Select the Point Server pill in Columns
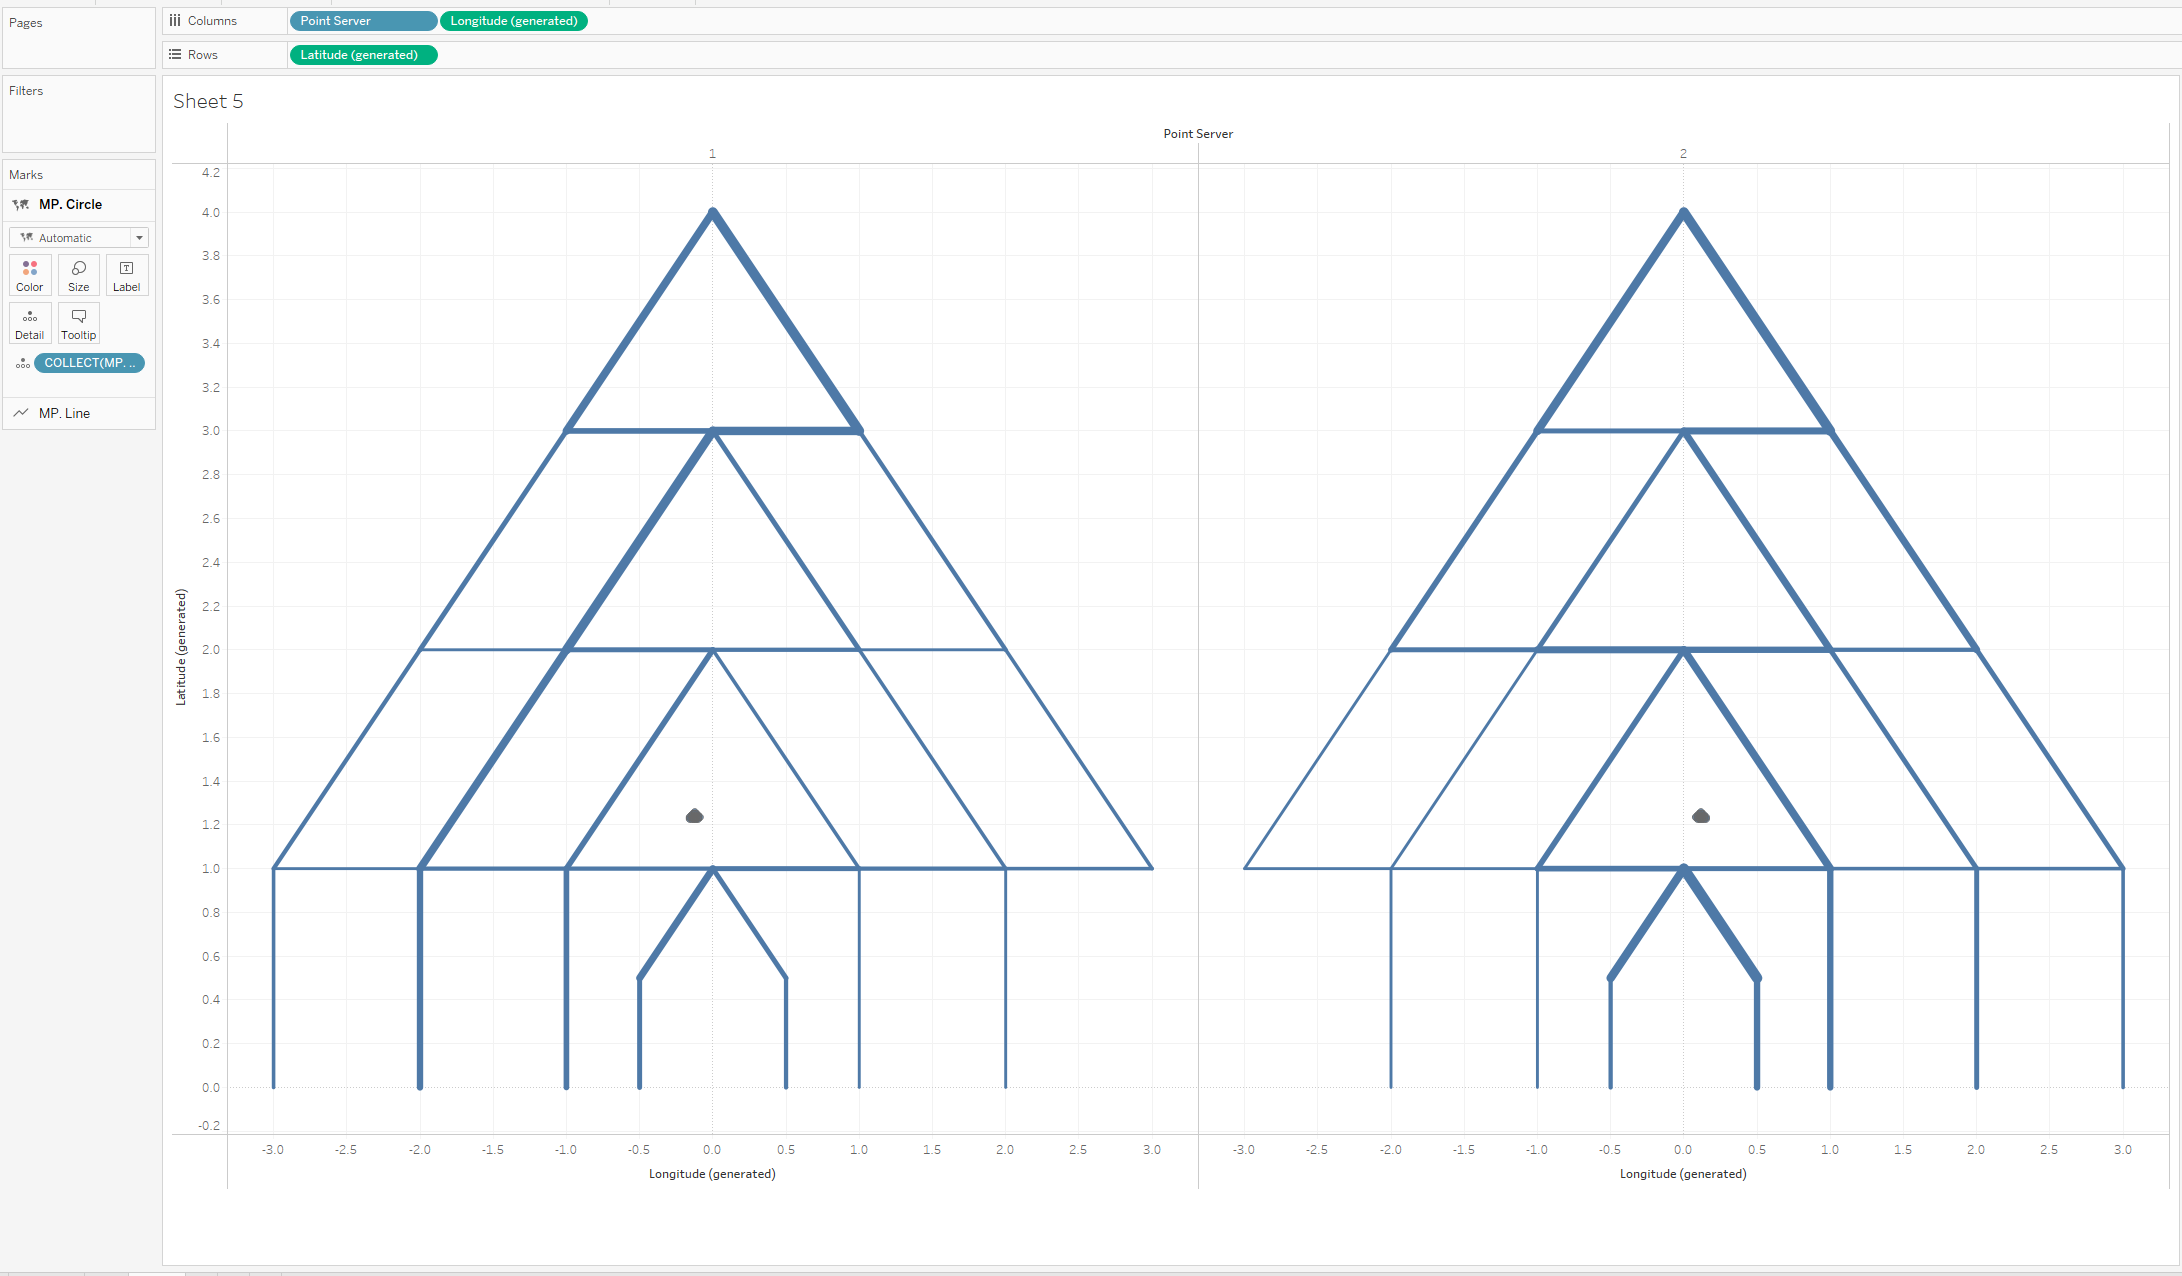The height and width of the screenshot is (1276, 2182). tap(362, 21)
